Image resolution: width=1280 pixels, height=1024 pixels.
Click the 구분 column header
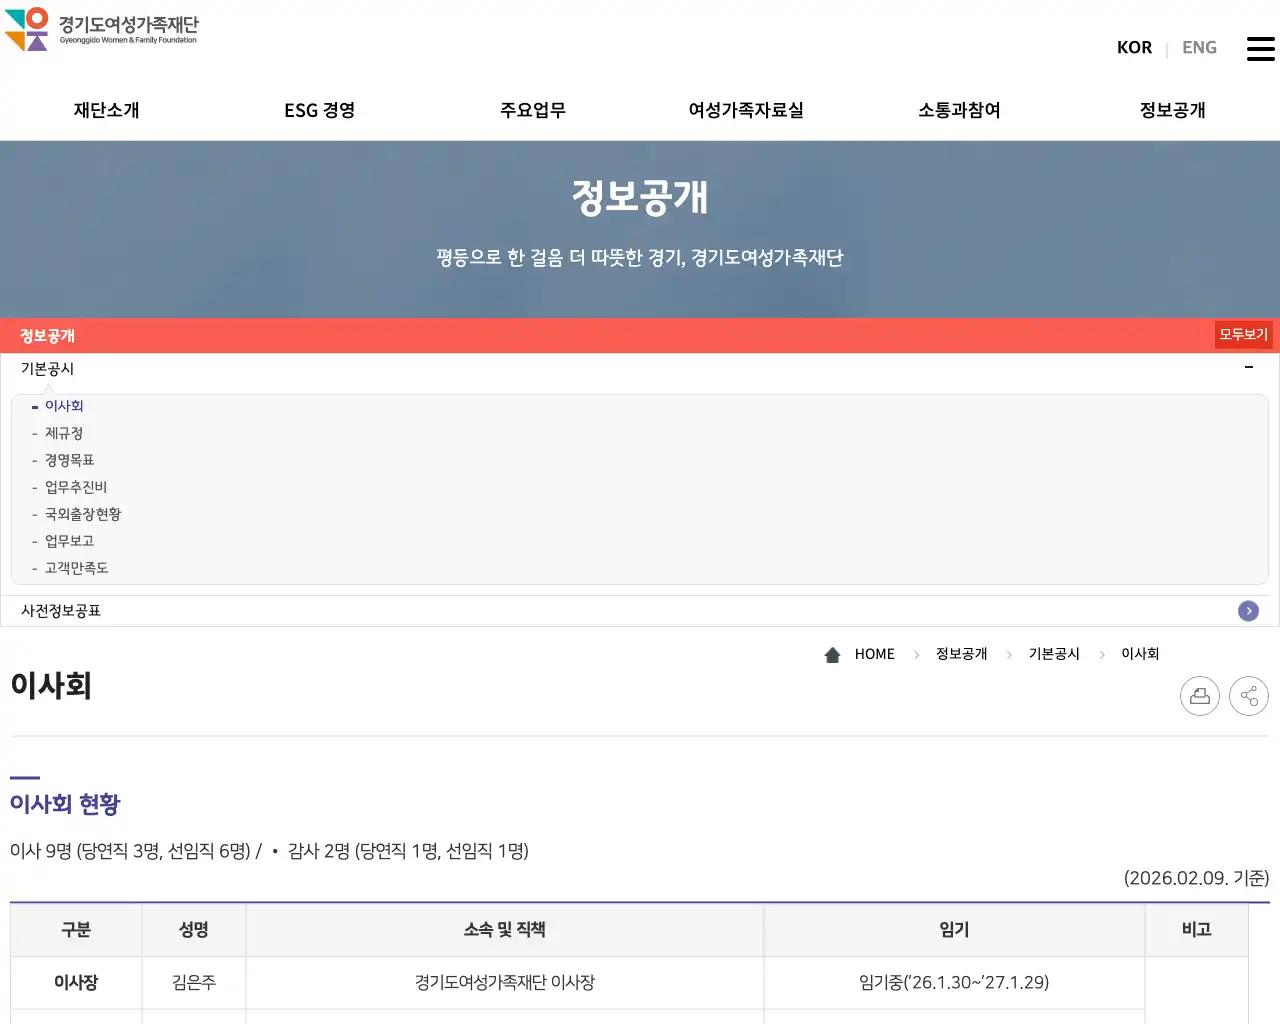point(76,930)
